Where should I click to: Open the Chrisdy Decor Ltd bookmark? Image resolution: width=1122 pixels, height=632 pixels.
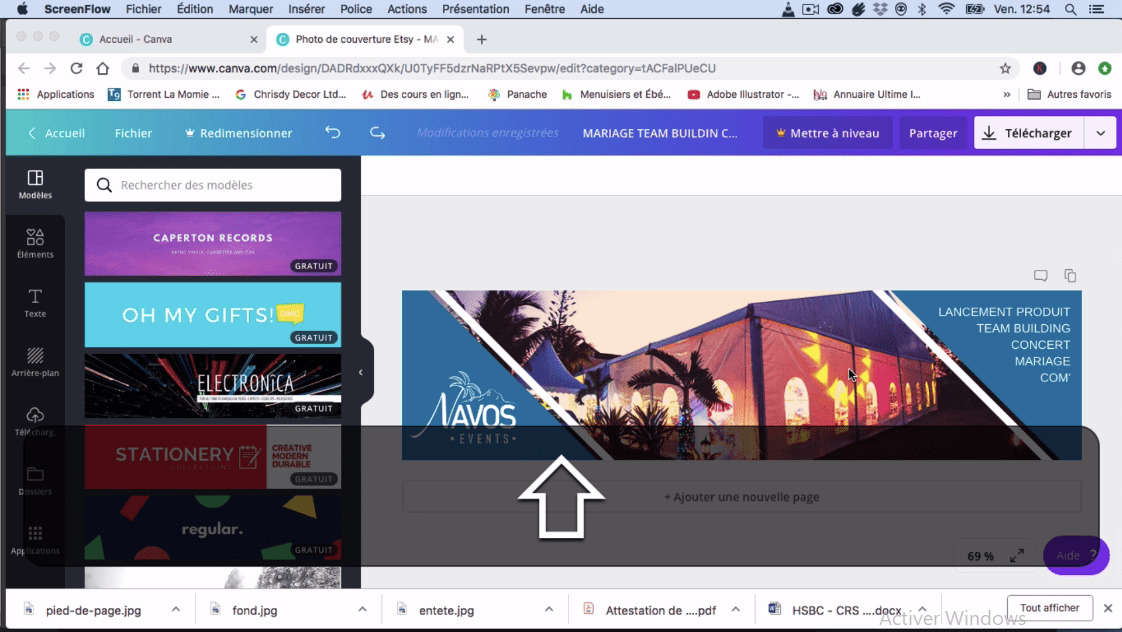tap(291, 94)
